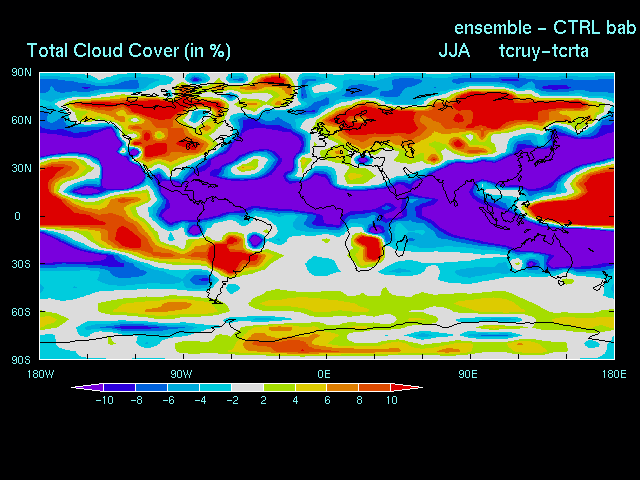This screenshot has width=640, height=480.
Task: Click the 90N latitude axis label
Action: [x=20, y=72]
